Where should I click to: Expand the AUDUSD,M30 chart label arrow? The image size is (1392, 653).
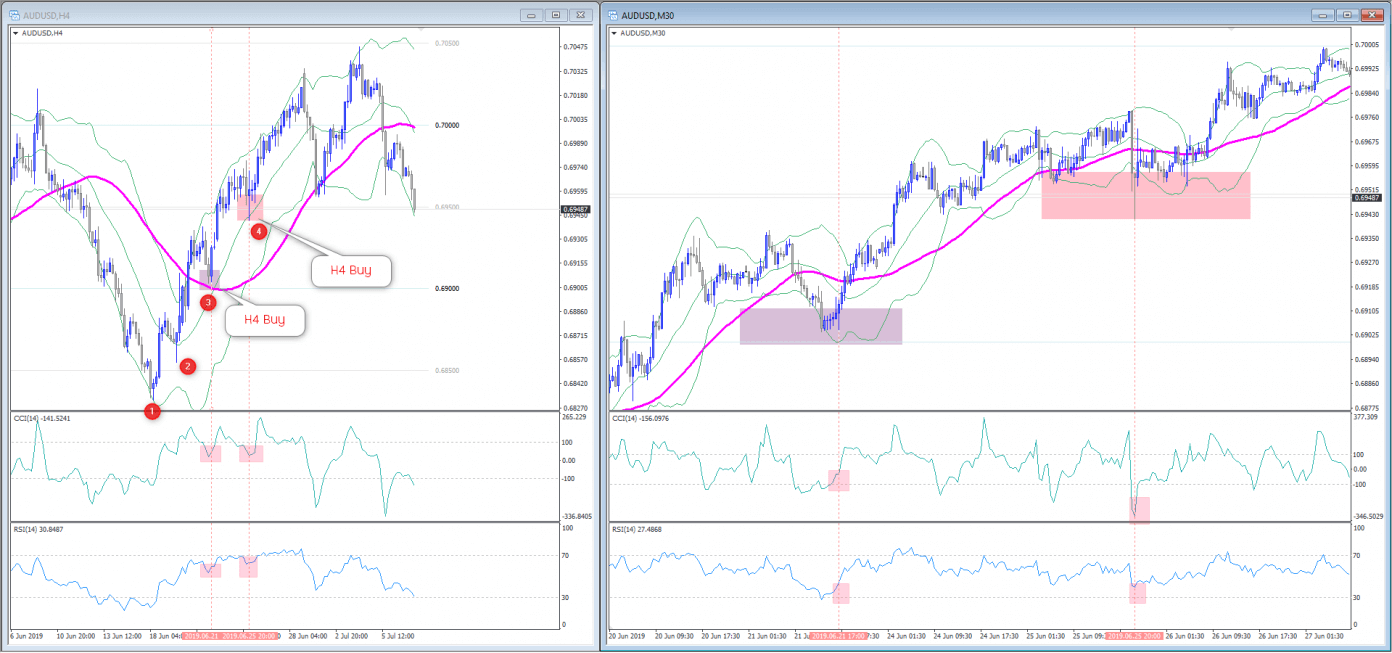(x=614, y=32)
